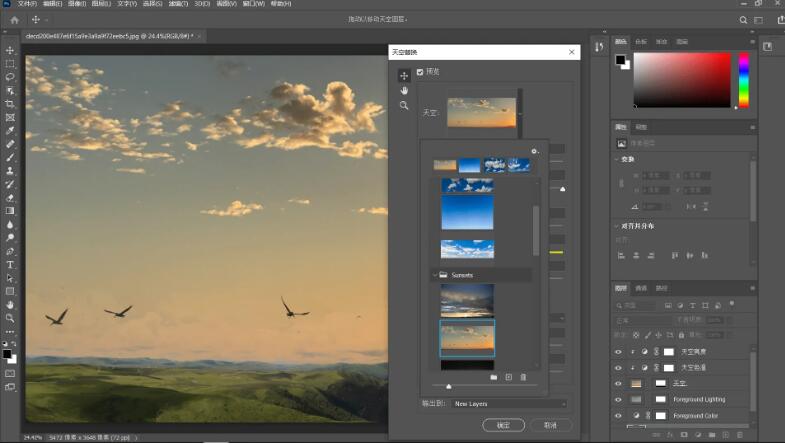Click the 确定 (OK) button
The image size is (785, 444).
(503, 425)
